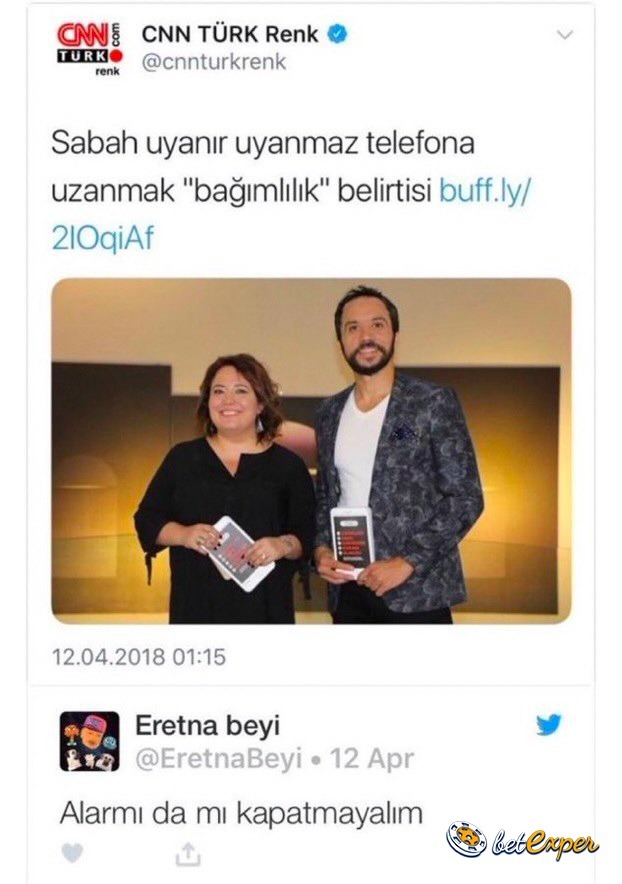Click the CNN TÜRK Renk account name

(x=230, y=34)
